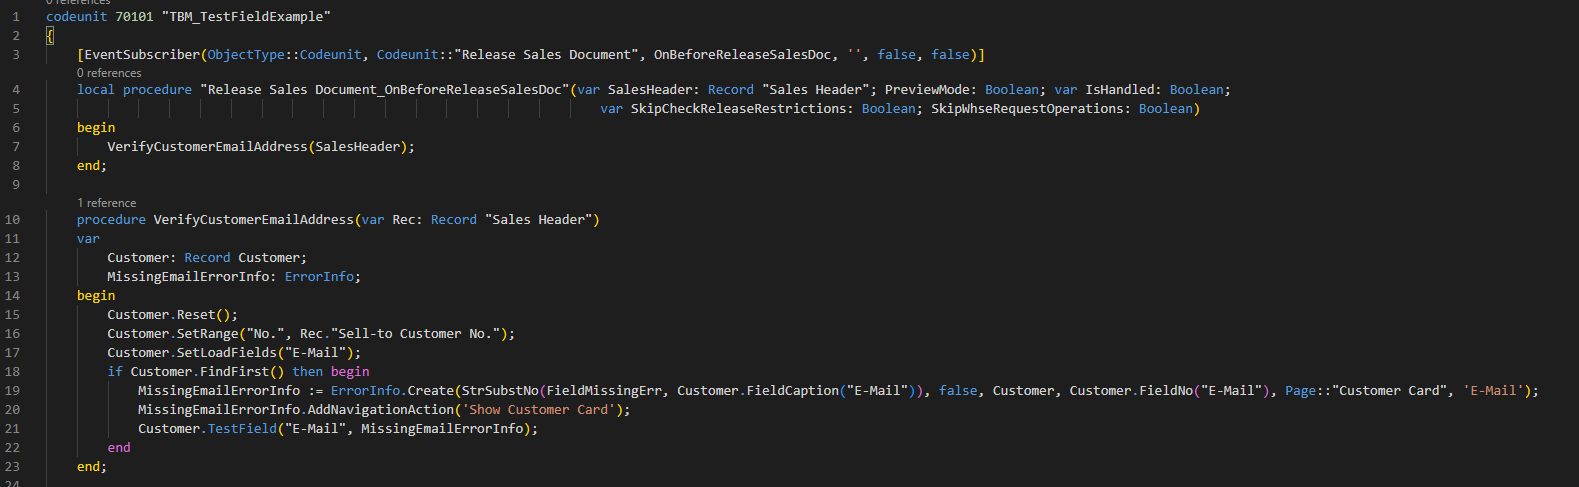This screenshot has height=487, width=1579.
Task: Click the 'begin' keyword on line 14
Action: [96, 296]
